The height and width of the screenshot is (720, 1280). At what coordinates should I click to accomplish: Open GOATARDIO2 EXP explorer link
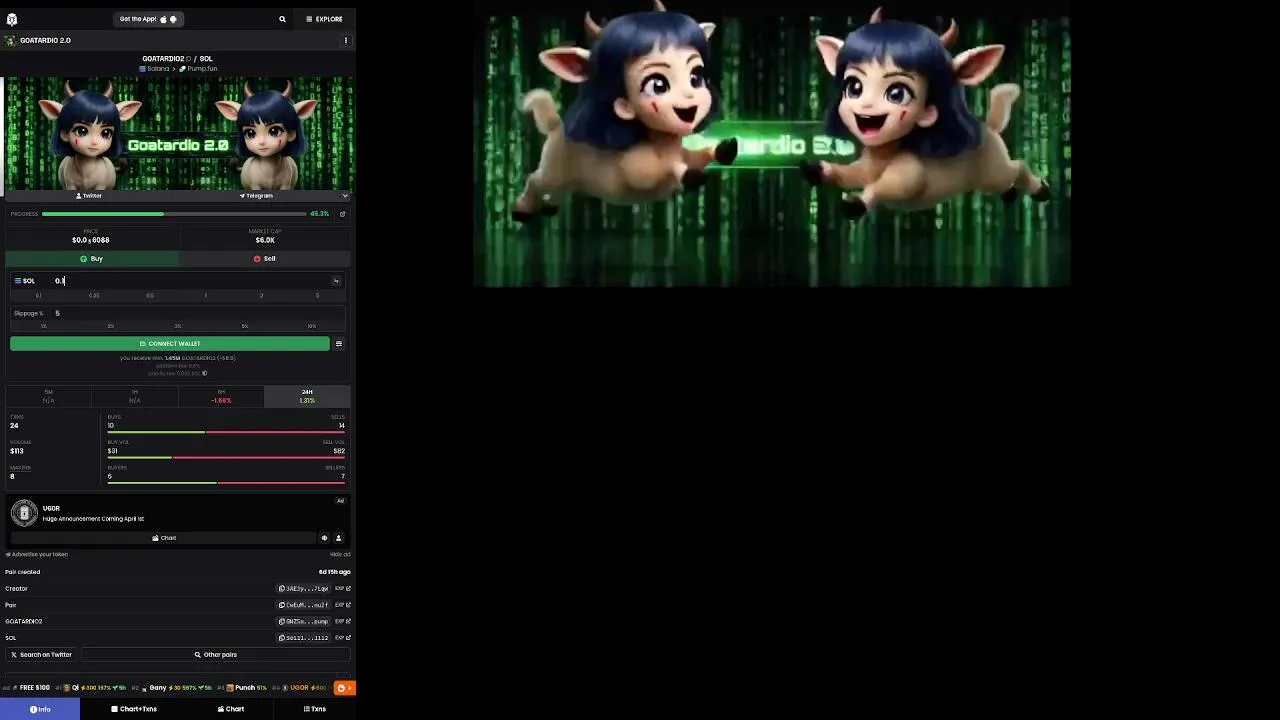click(x=343, y=622)
